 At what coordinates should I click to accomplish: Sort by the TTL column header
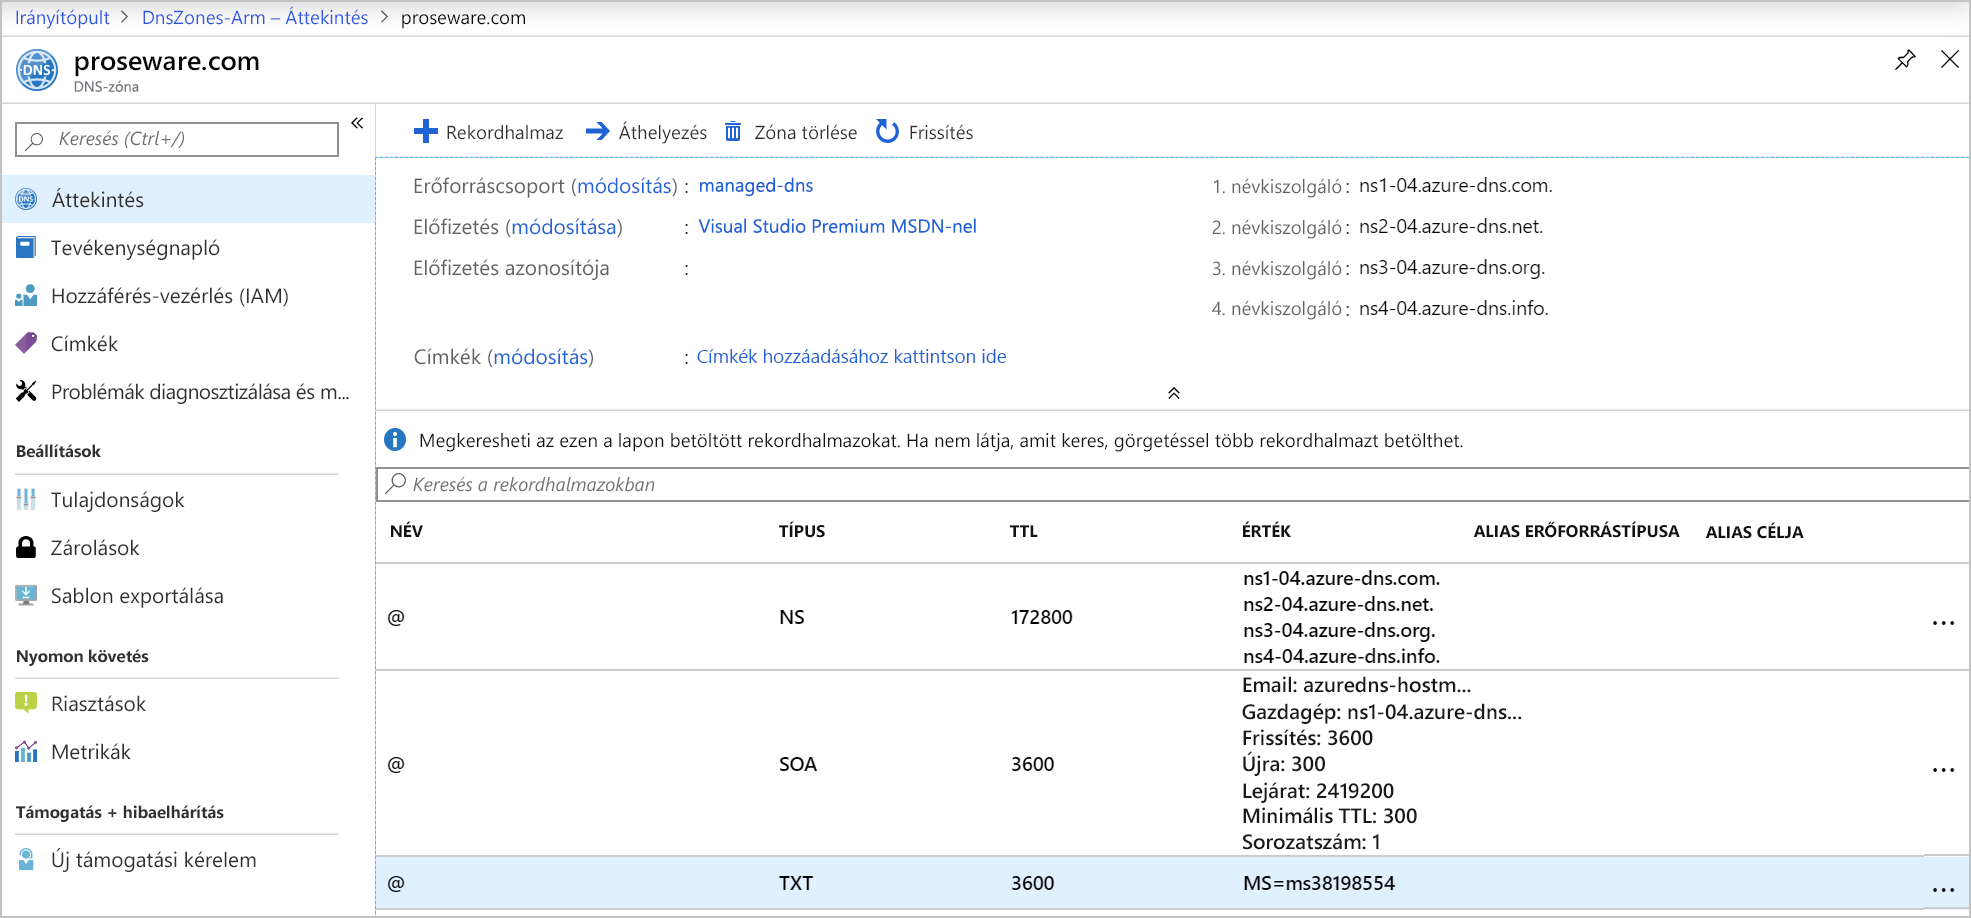pos(1024,531)
